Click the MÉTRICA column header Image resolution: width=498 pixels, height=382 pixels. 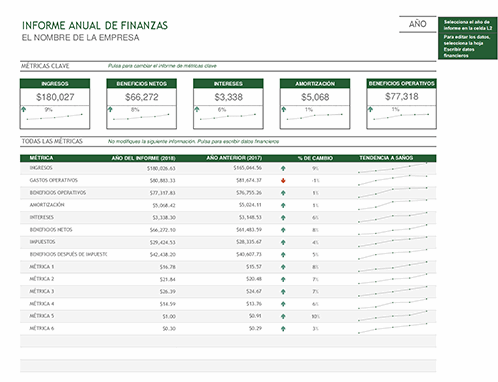tap(41, 158)
